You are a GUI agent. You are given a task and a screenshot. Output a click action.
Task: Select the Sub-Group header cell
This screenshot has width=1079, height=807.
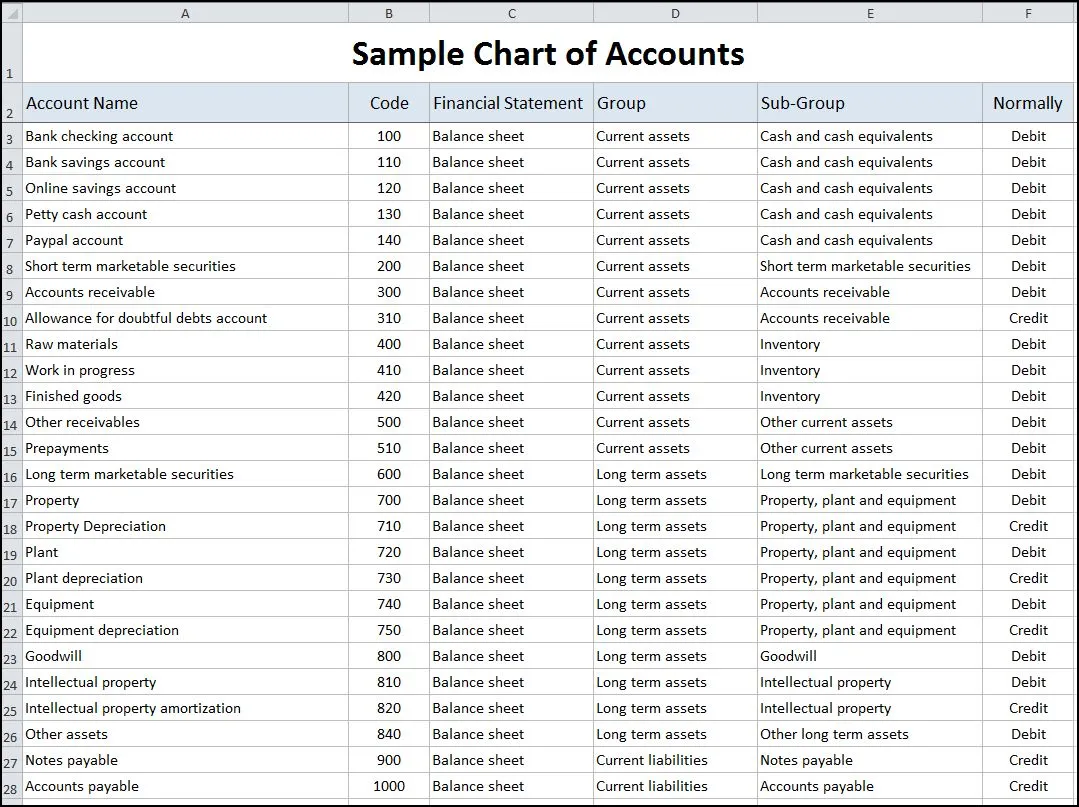(869, 103)
